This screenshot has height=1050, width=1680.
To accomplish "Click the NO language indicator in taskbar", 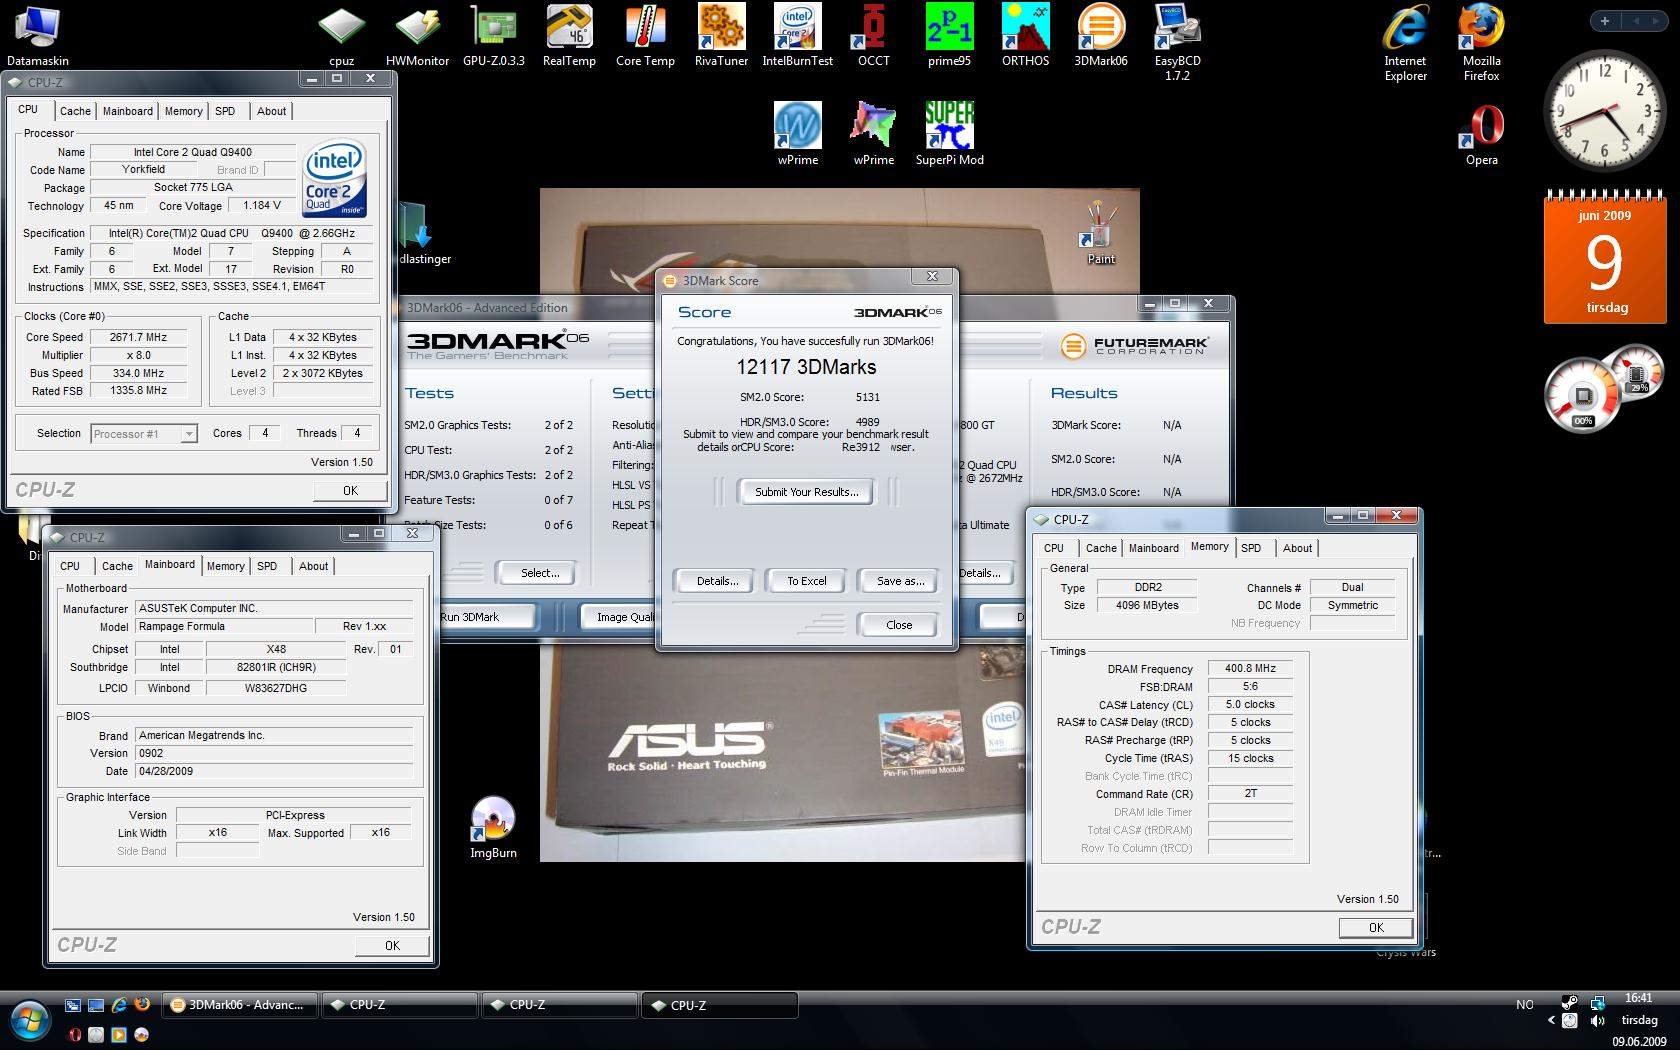I will tap(1524, 1004).
